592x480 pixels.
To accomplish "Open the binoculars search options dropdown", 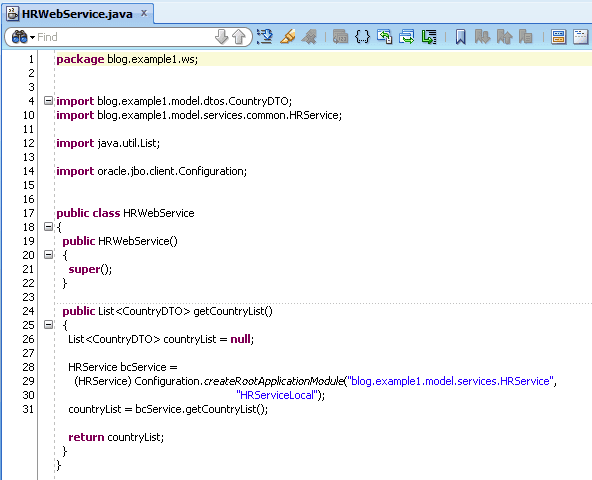I will [x=23, y=37].
